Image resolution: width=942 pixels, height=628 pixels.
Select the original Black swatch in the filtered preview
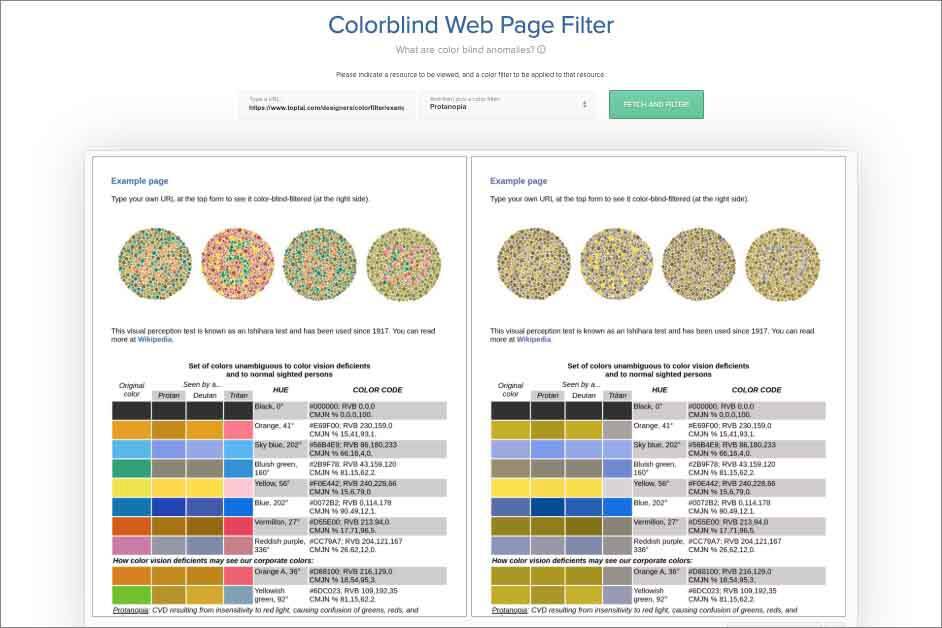click(x=510, y=410)
